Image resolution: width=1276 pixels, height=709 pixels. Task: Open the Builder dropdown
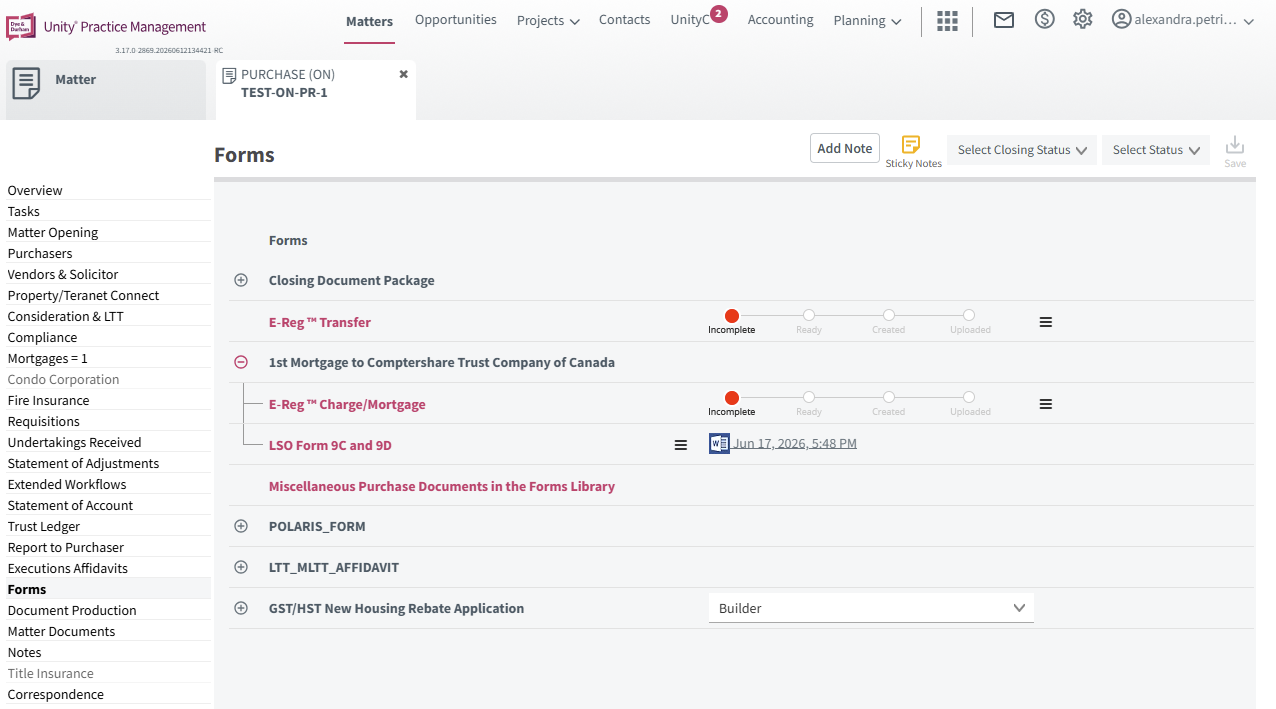click(871, 608)
